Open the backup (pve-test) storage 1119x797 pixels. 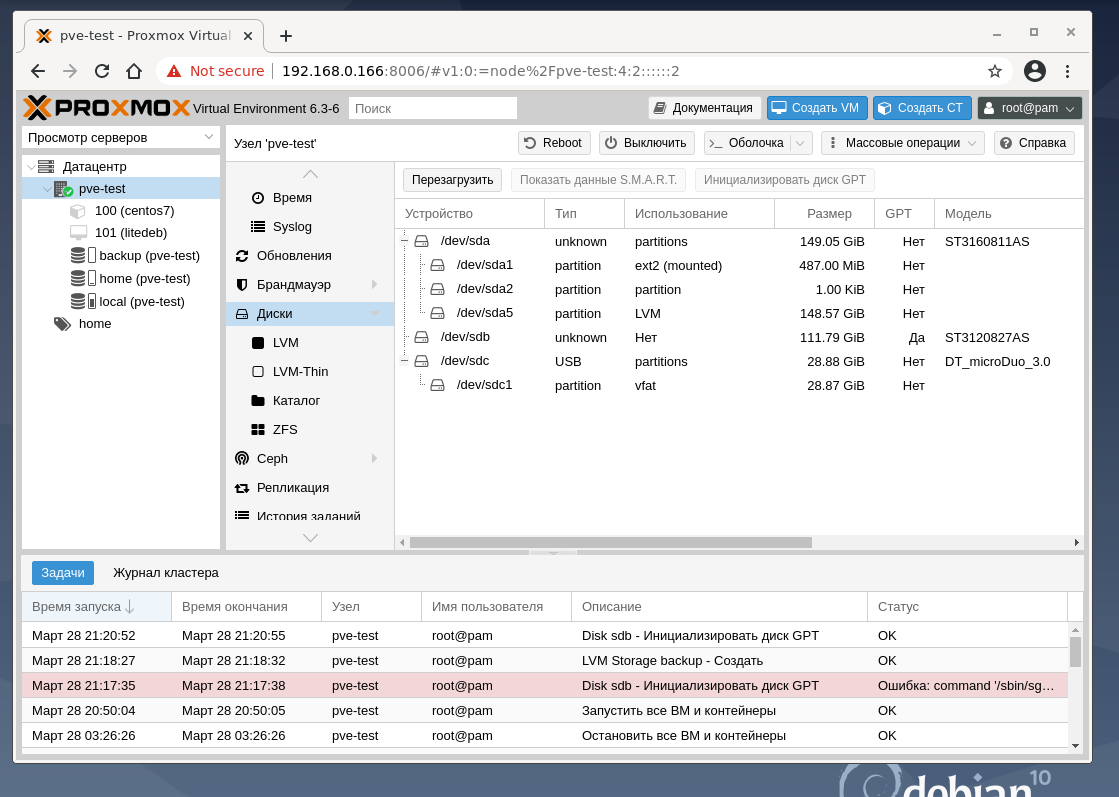[148, 256]
